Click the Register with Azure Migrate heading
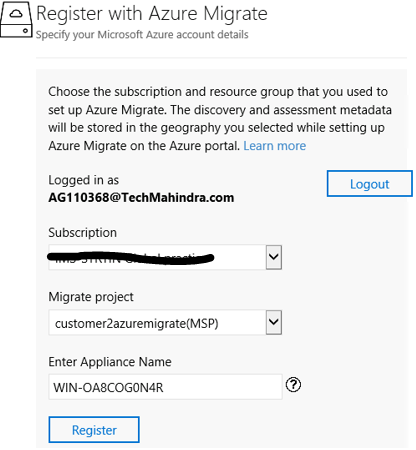 [152, 14]
